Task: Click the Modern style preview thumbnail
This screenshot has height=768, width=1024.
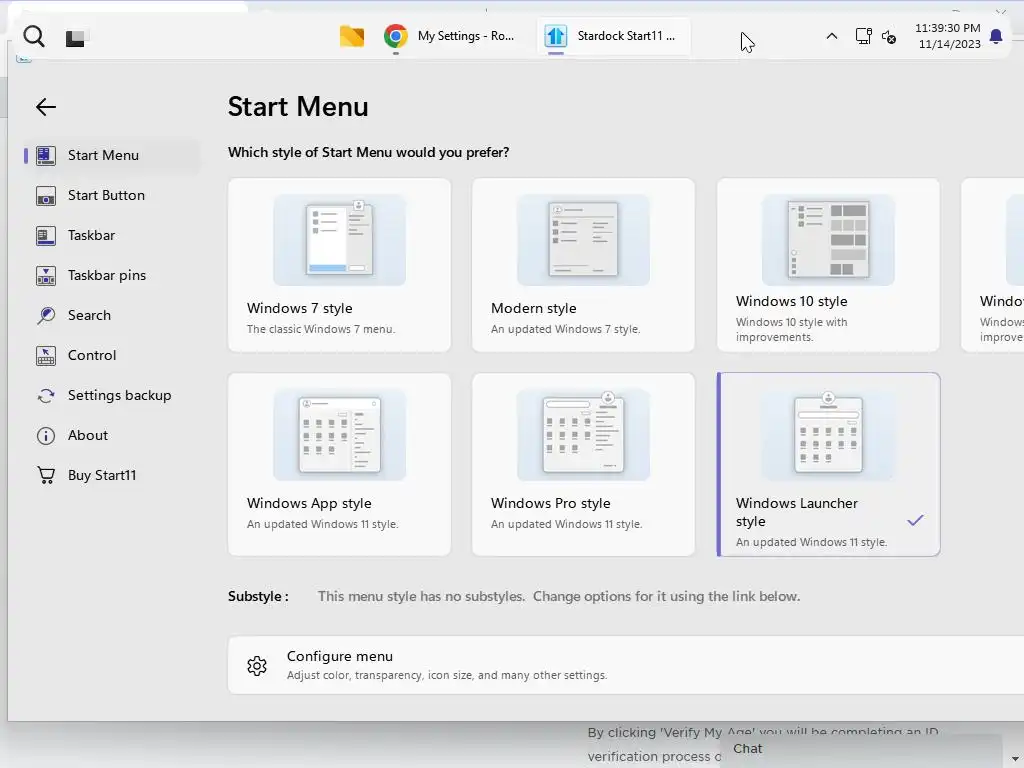Action: tap(583, 240)
